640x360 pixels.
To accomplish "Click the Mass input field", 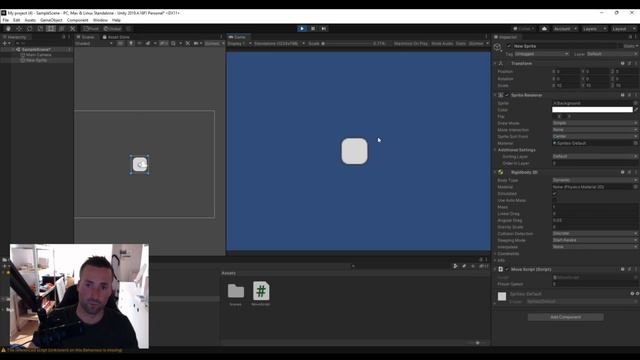I will click(595, 207).
